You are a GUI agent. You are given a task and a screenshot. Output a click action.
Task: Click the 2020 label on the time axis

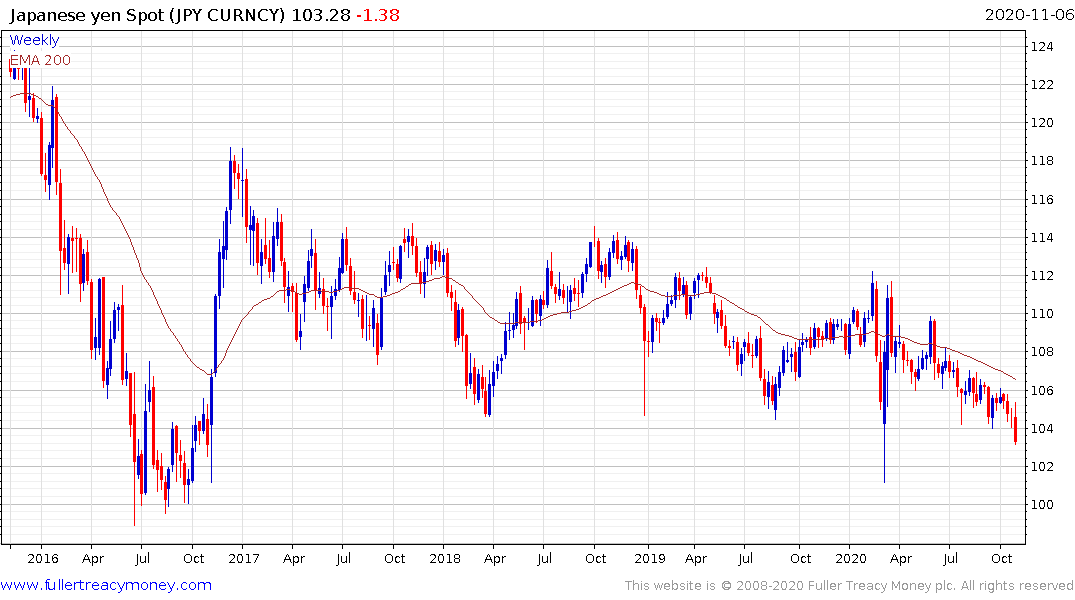[x=850, y=558]
